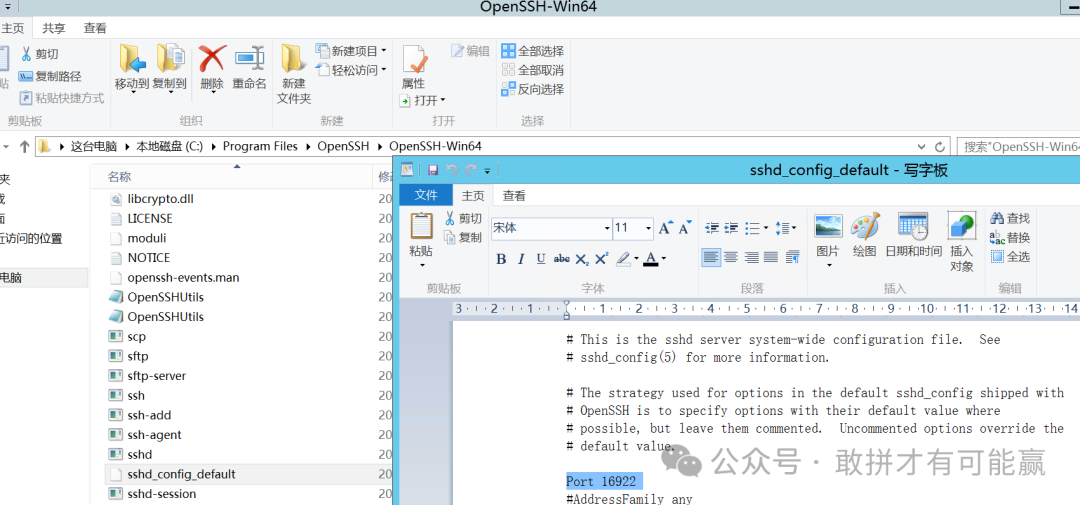Switch to Explorer View (查看) tab

point(95,28)
